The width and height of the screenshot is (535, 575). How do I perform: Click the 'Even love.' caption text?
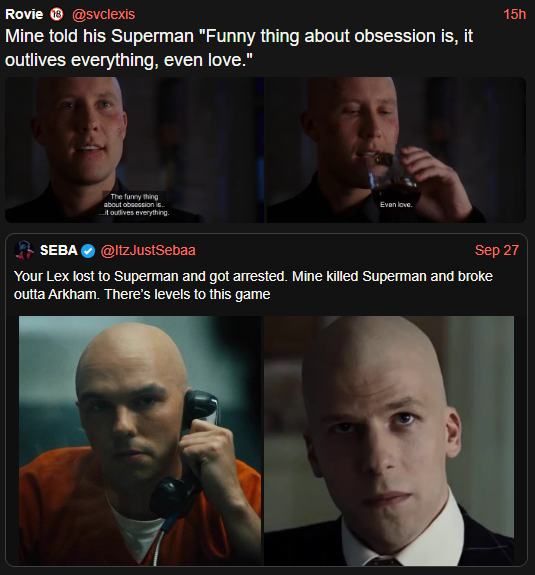pyautogui.click(x=396, y=205)
